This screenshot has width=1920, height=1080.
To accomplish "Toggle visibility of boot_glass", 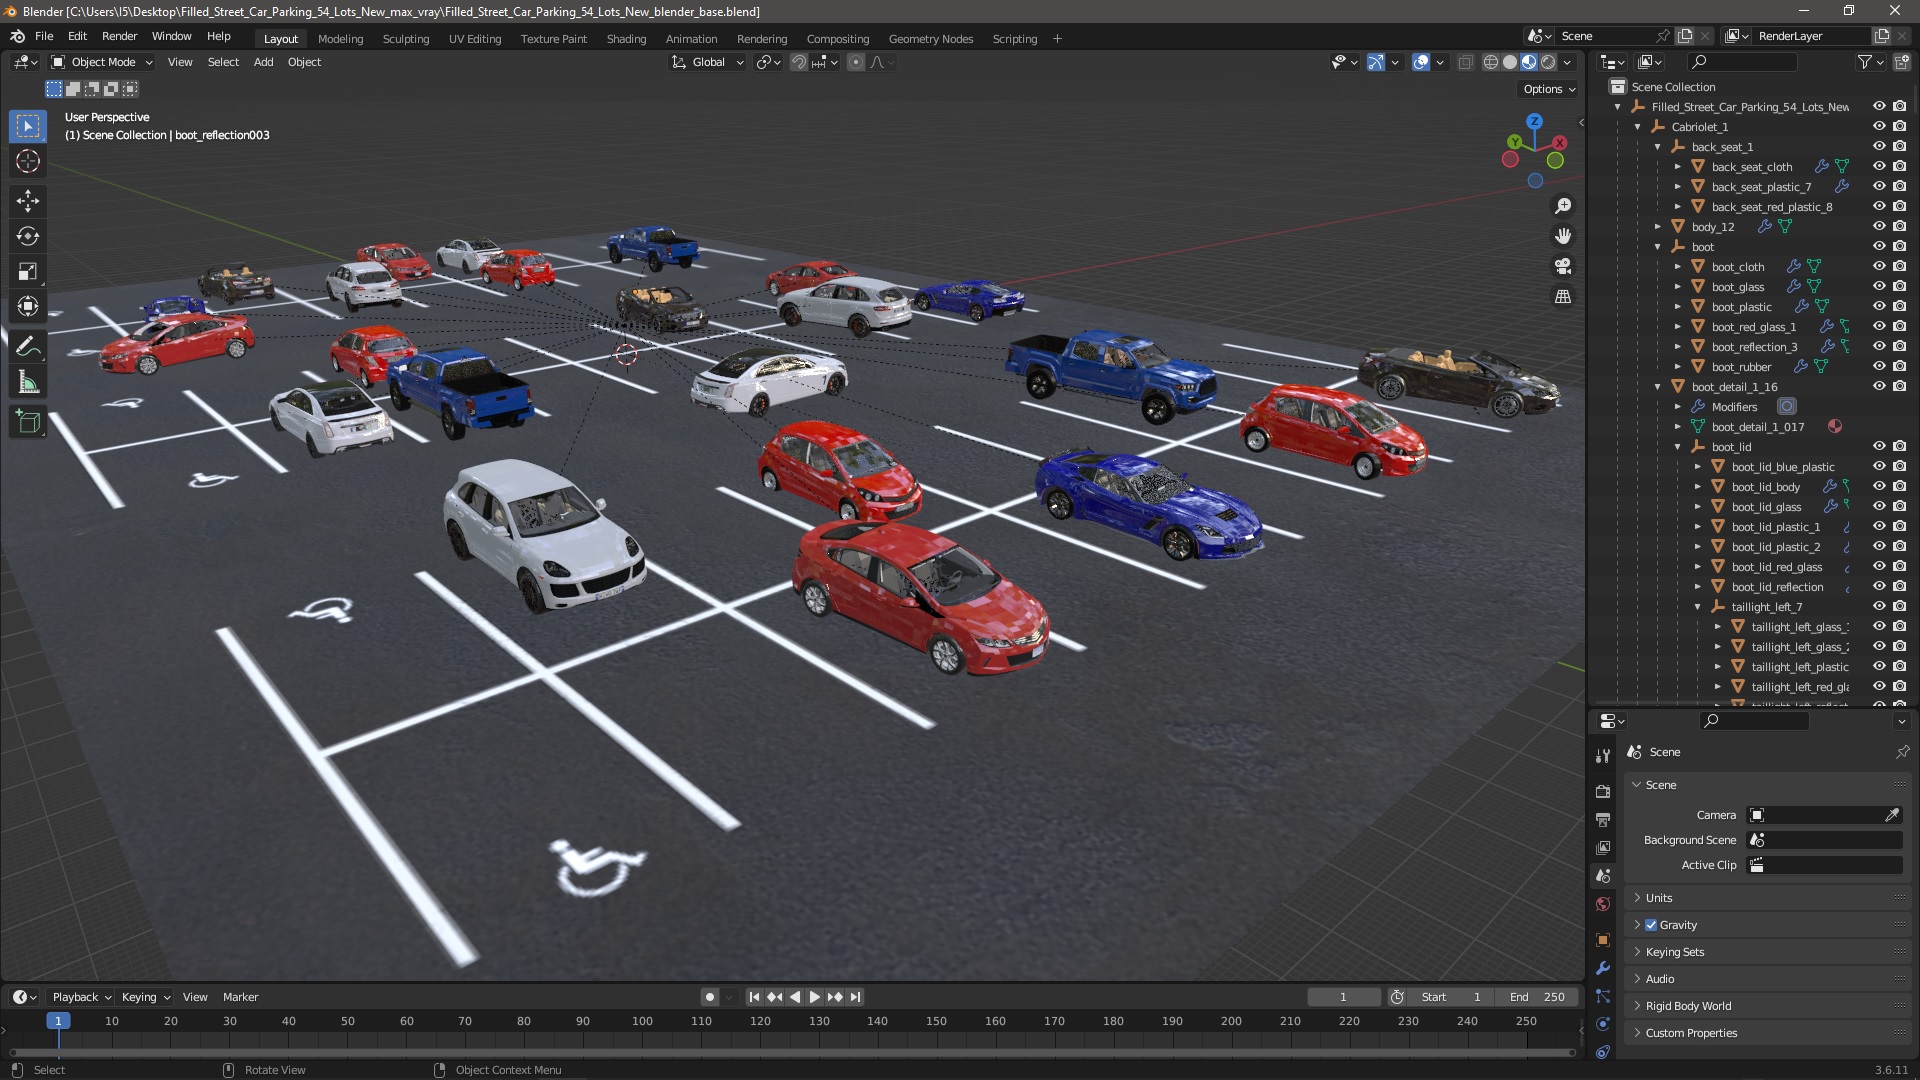I will [1879, 286].
